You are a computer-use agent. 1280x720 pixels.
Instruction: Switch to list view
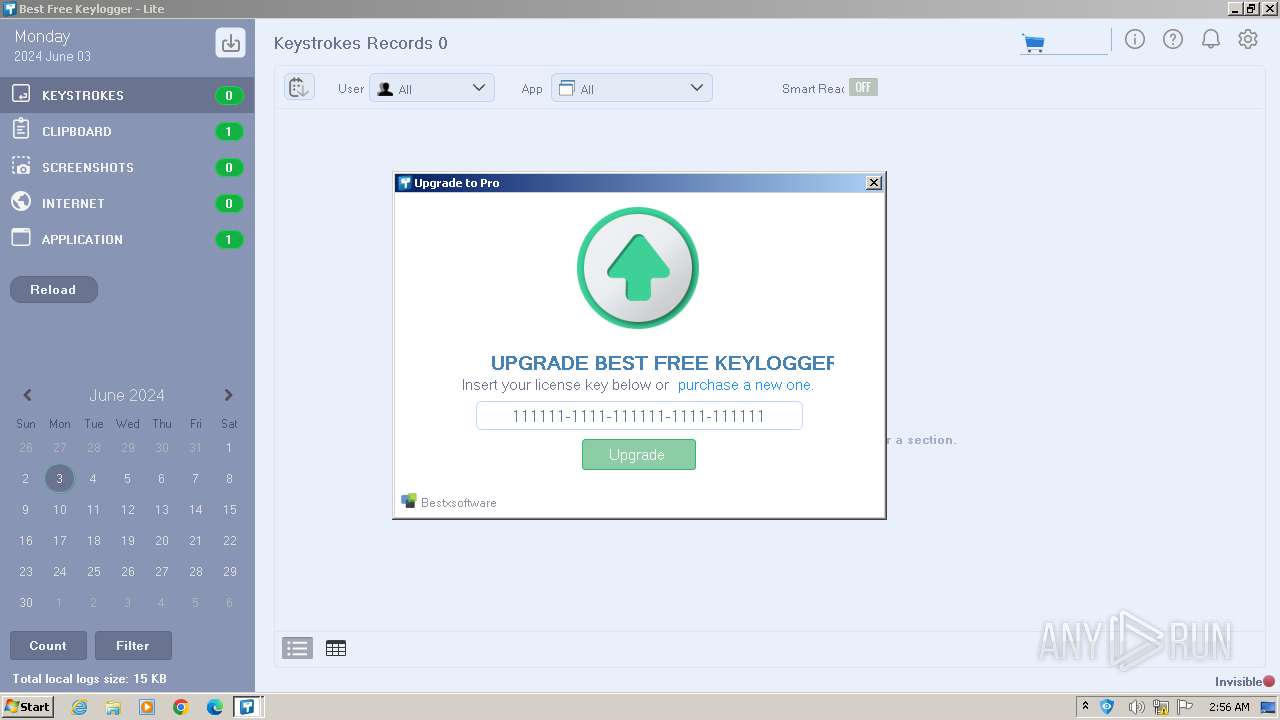pyautogui.click(x=297, y=648)
